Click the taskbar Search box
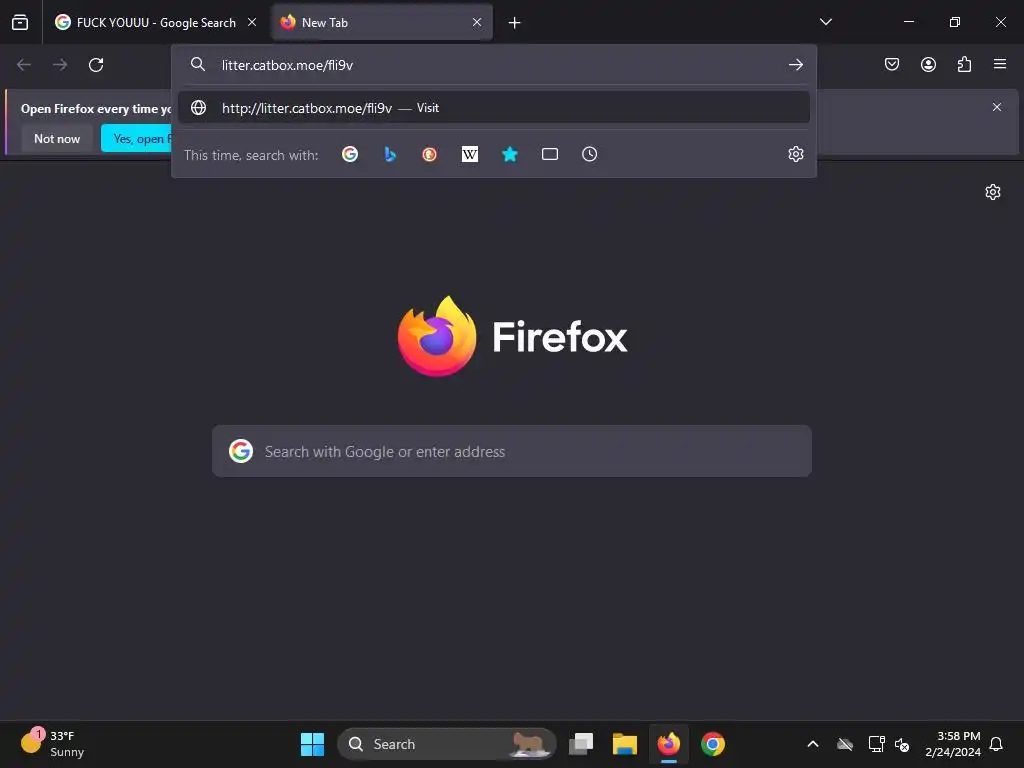The height and width of the screenshot is (768, 1024). (x=447, y=744)
